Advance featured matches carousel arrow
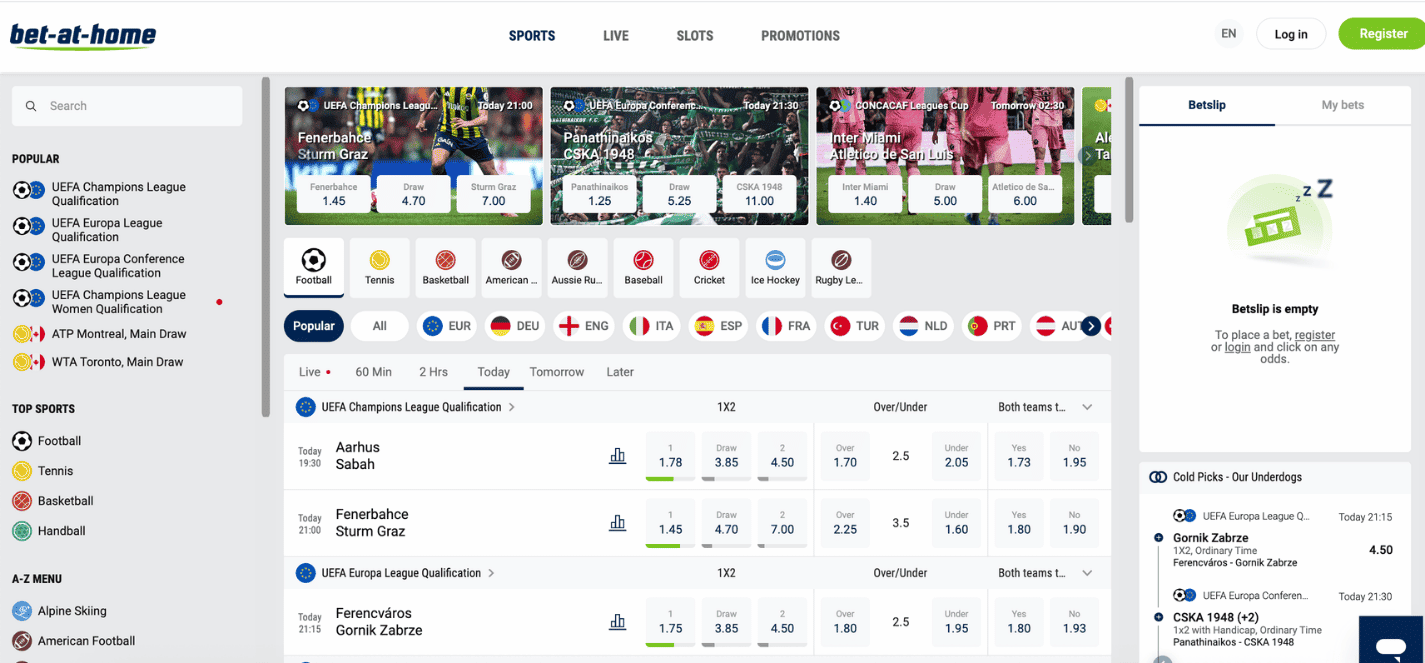1425x663 pixels. [1087, 155]
